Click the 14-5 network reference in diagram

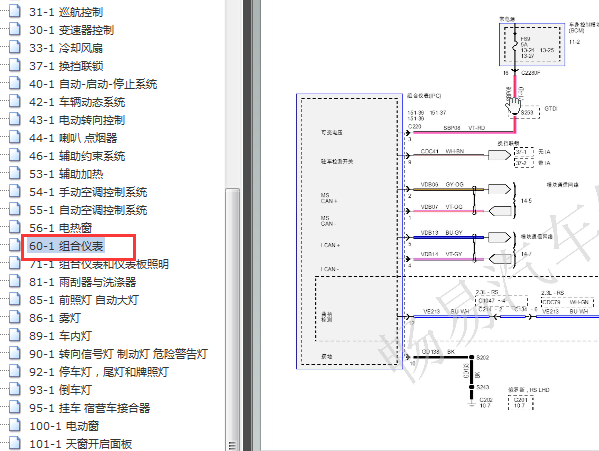point(526,200)
